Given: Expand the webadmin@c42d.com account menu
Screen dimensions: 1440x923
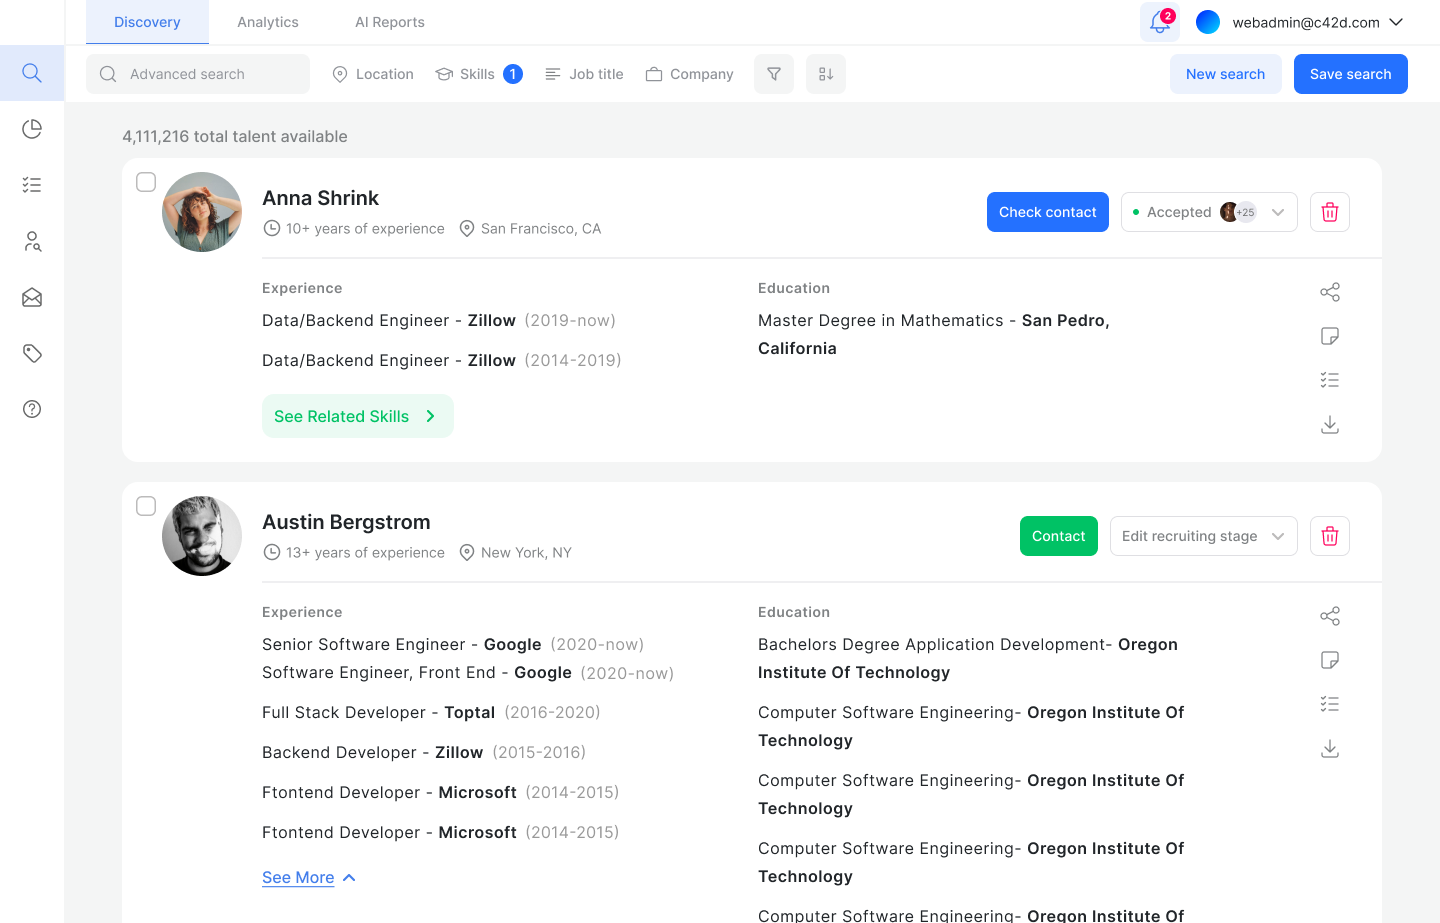Looking at the screenshot, I should point(1397,22).
